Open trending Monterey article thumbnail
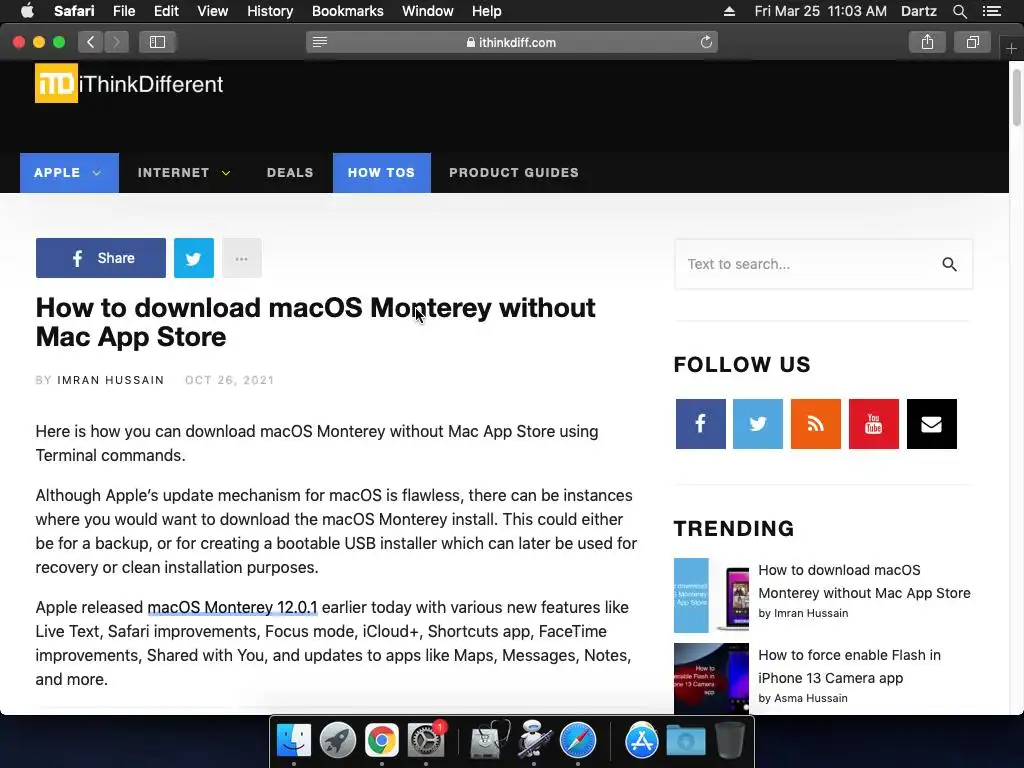 [x=711, y=595]
